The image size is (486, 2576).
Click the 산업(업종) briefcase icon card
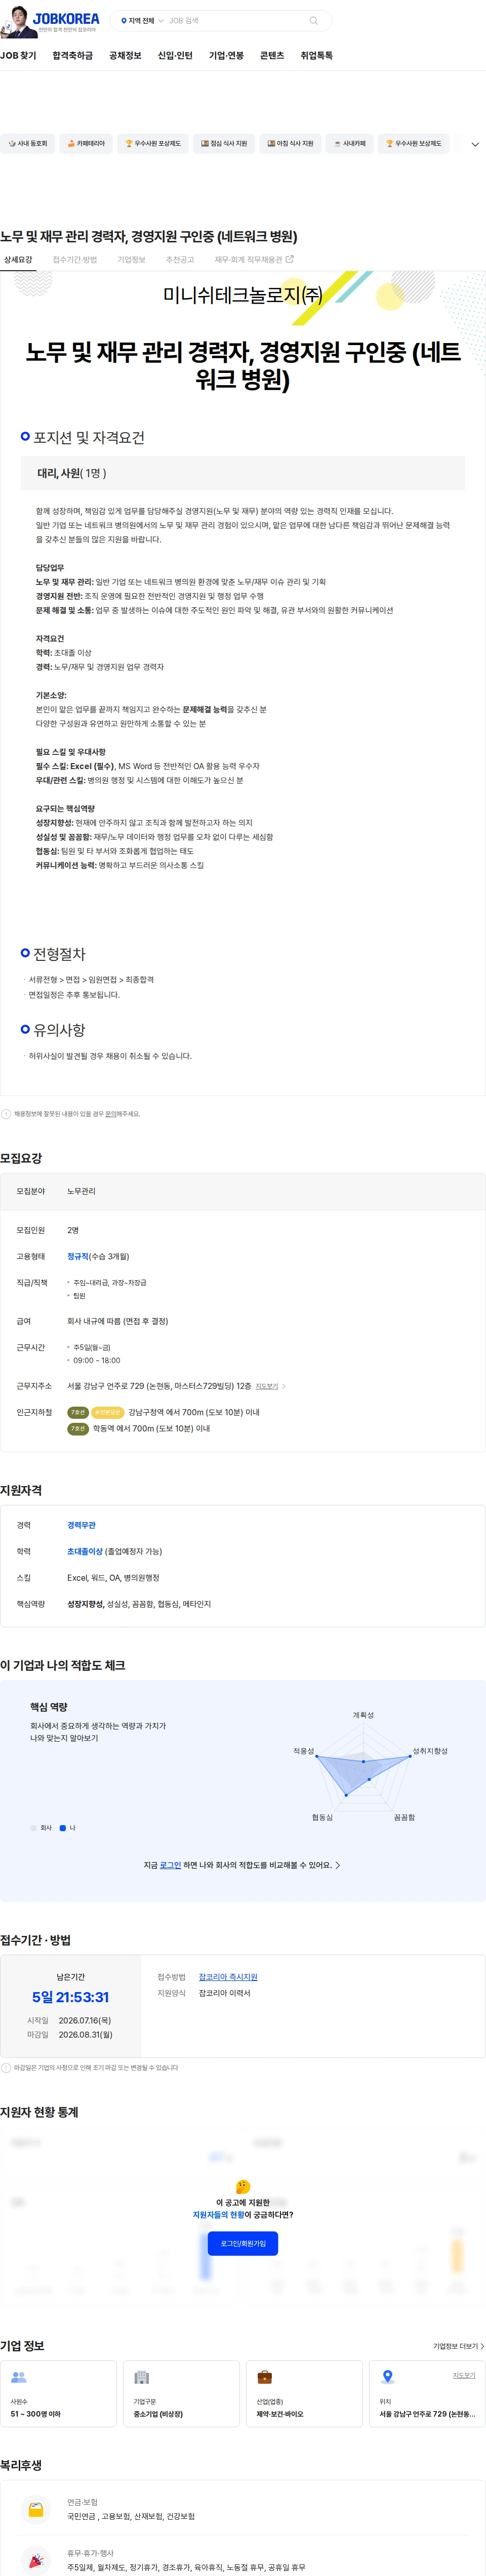click(x=304, y=2394)
